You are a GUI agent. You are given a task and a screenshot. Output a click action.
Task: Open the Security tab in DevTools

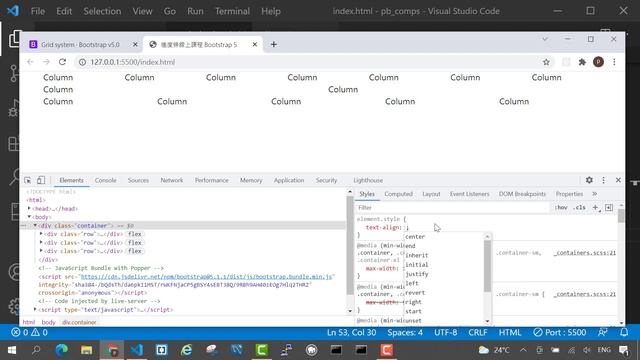point(326,180)
